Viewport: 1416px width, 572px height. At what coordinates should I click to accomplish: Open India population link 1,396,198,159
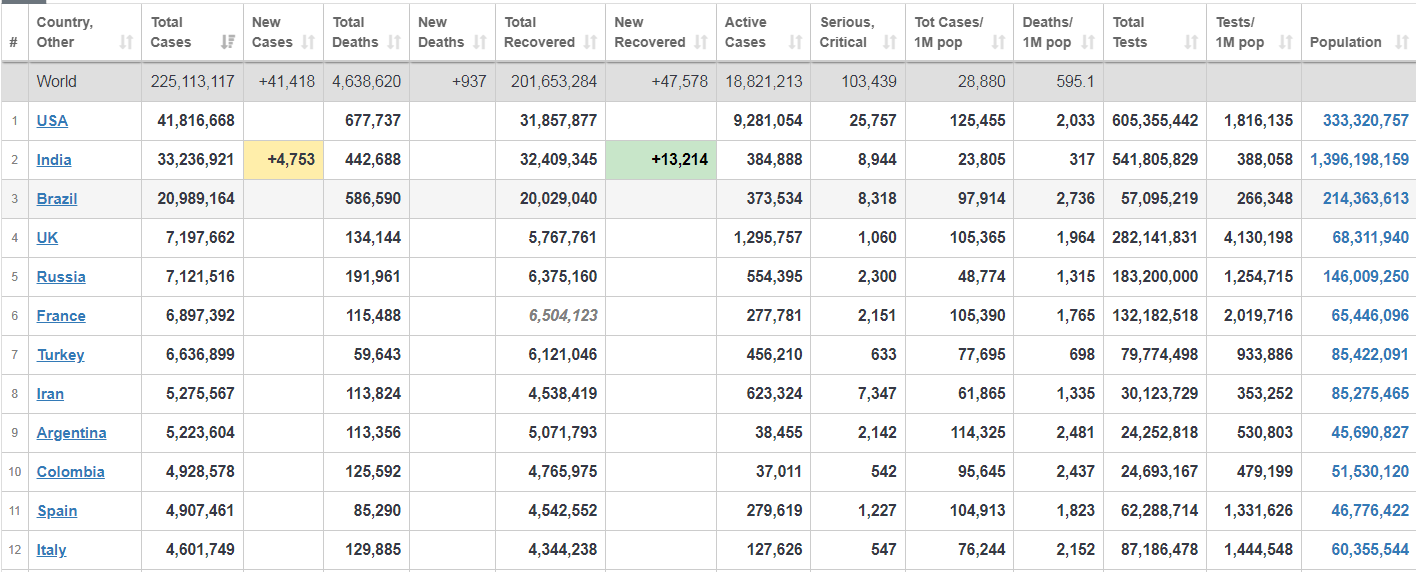coord(1359,159)
